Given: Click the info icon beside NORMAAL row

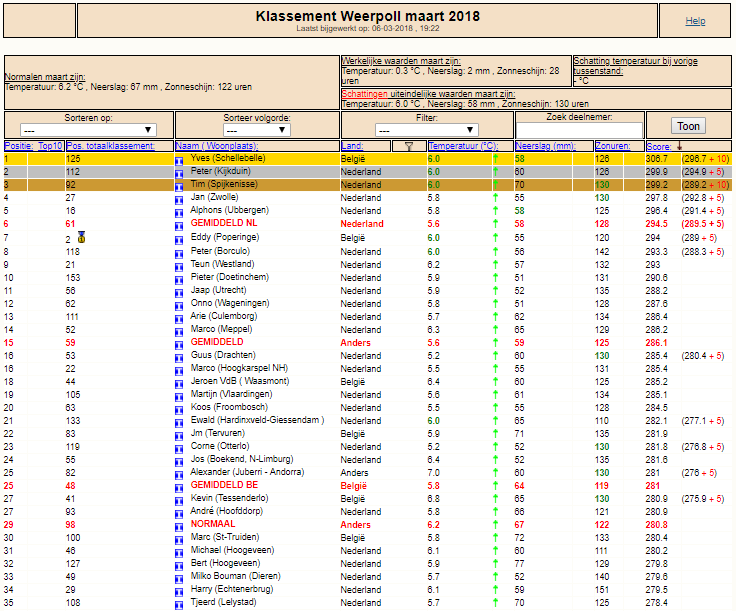Looking at the screenshot, I should 179,527.
